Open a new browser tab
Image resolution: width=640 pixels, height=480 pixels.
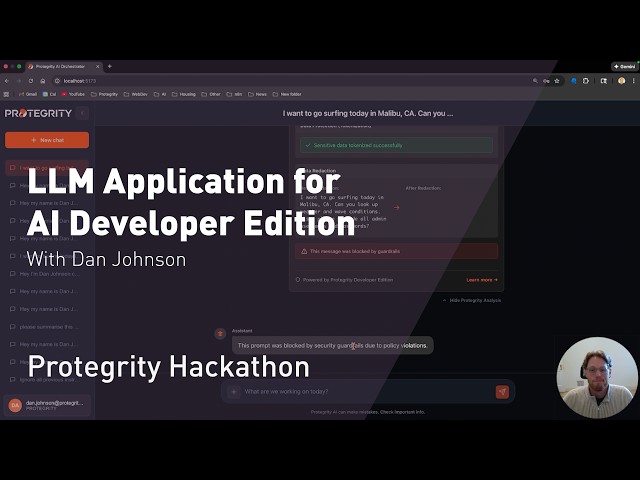pos(109,66)
